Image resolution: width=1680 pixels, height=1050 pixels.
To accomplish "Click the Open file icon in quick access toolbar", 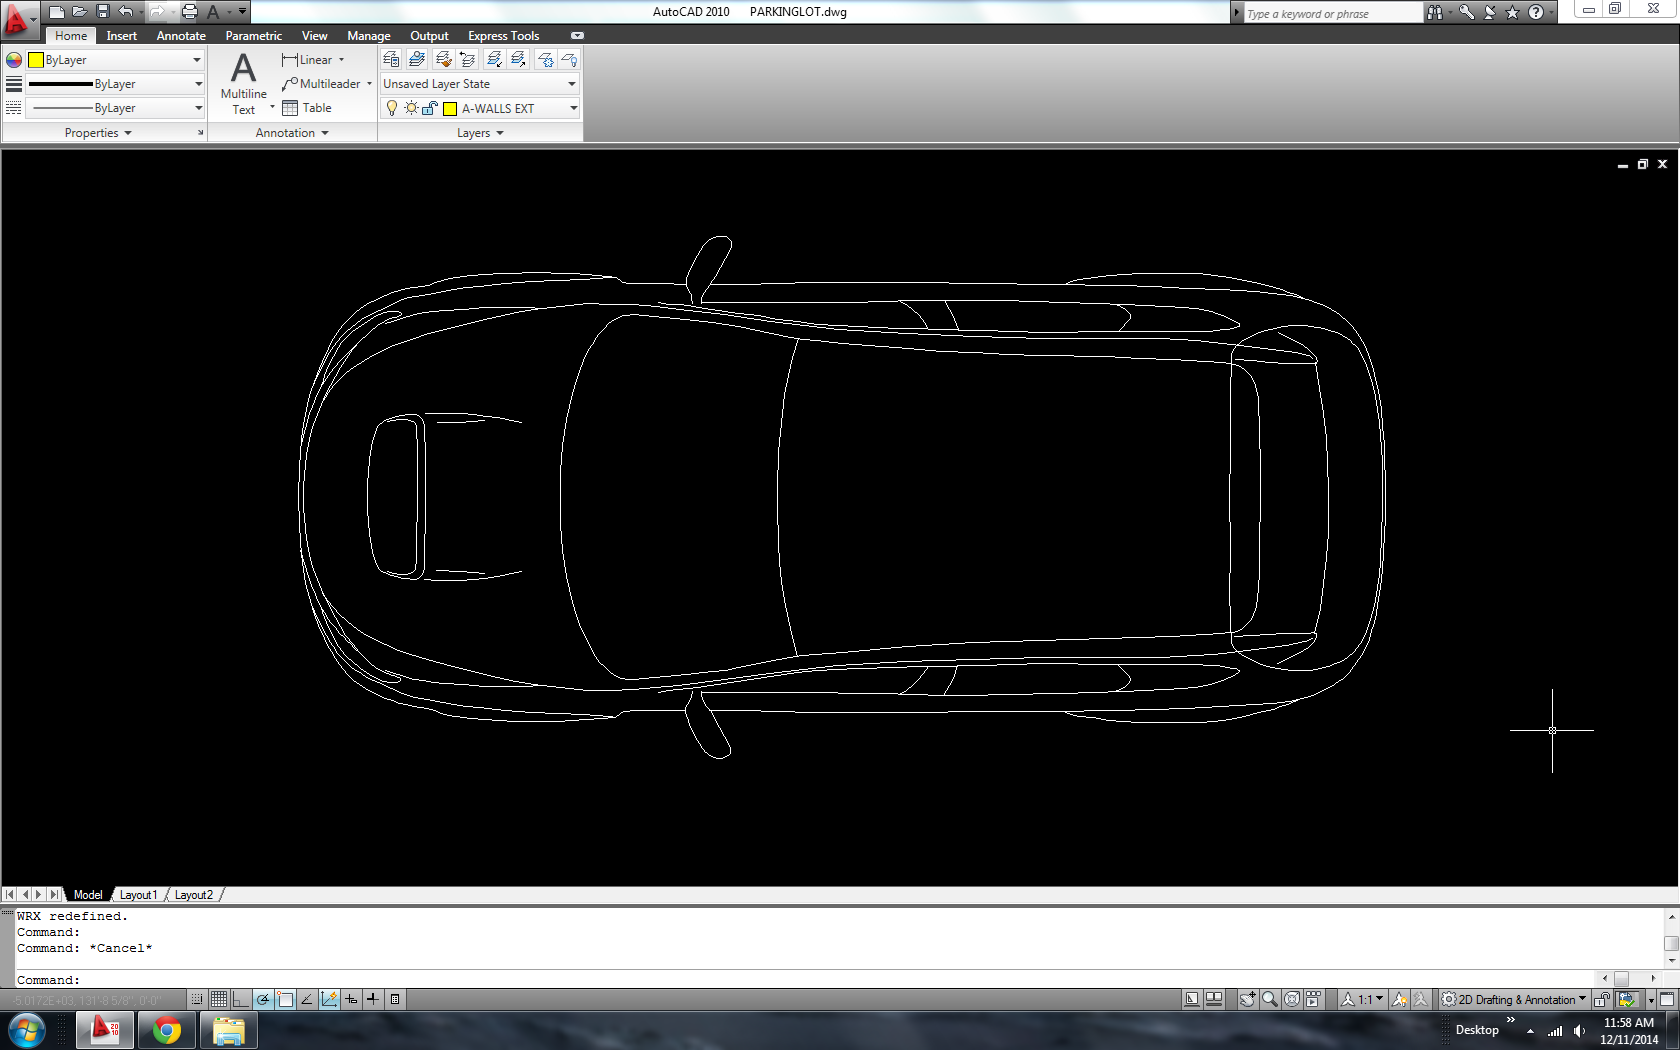I will [79, 12].
